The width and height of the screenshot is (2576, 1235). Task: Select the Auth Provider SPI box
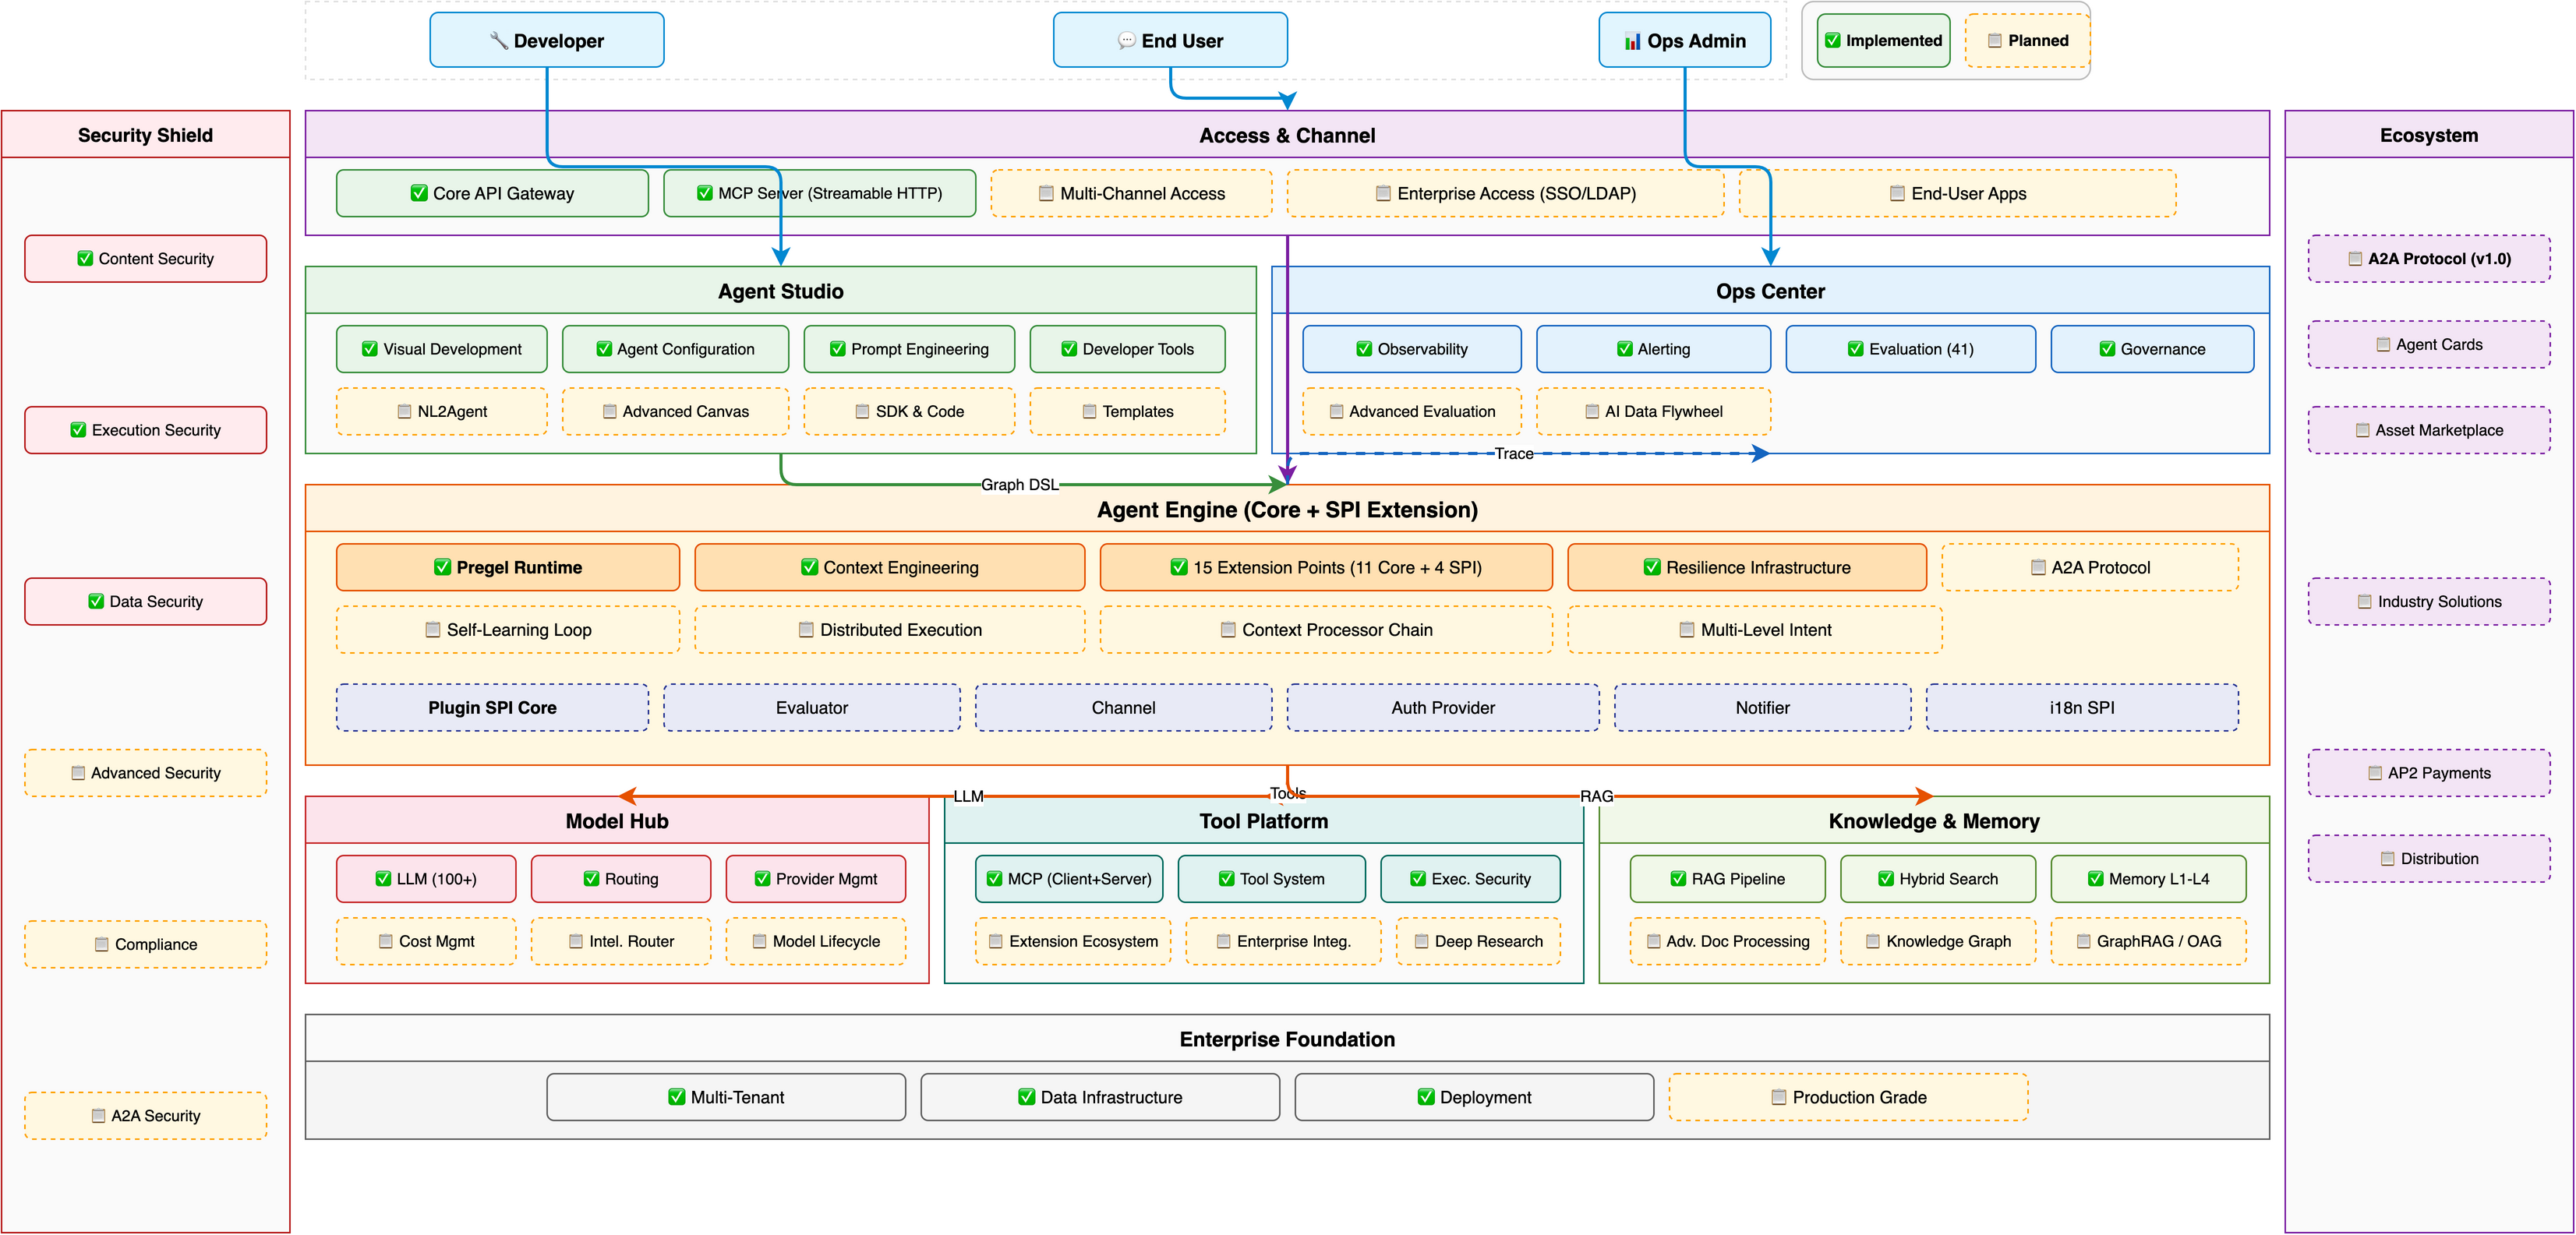[x=1443, y=707]
